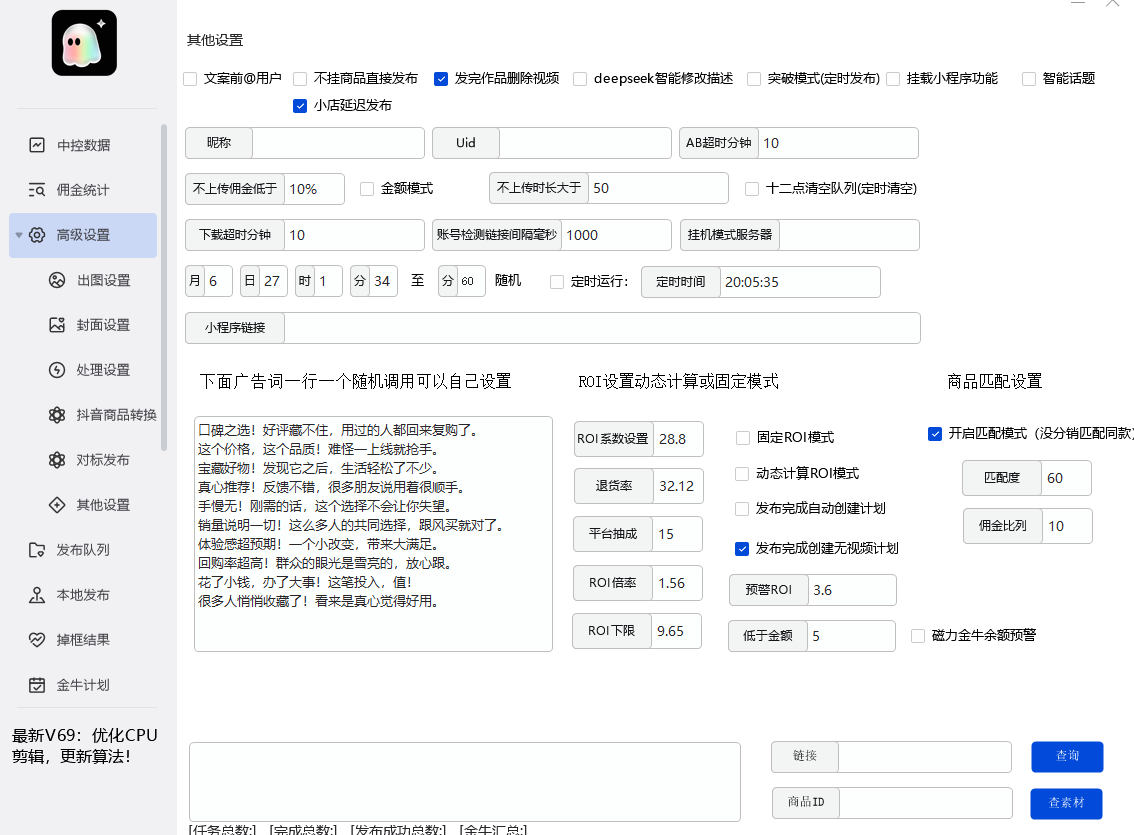The width and height of the screenshot is (1134, 835).
Task: Uncheck 开启匹配模式 checkbox
Action: point(935,434)
